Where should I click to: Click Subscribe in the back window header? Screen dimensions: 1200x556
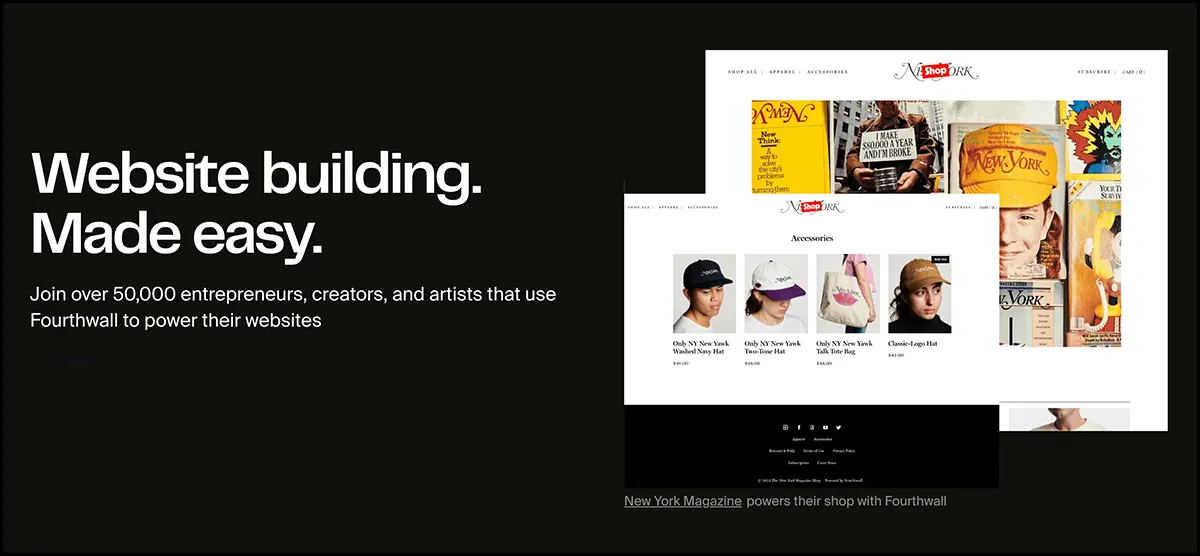[x=1094, y=72]
